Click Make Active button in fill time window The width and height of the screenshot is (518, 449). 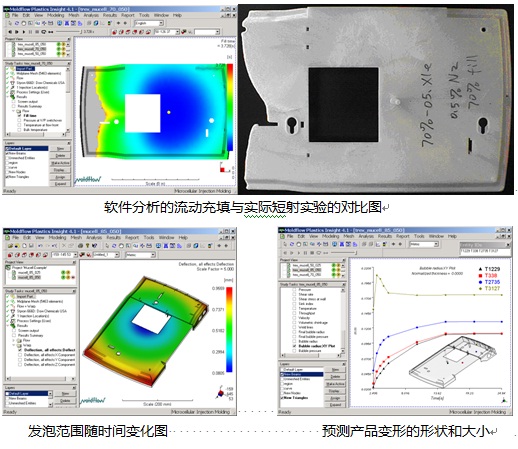pos(60,163)
